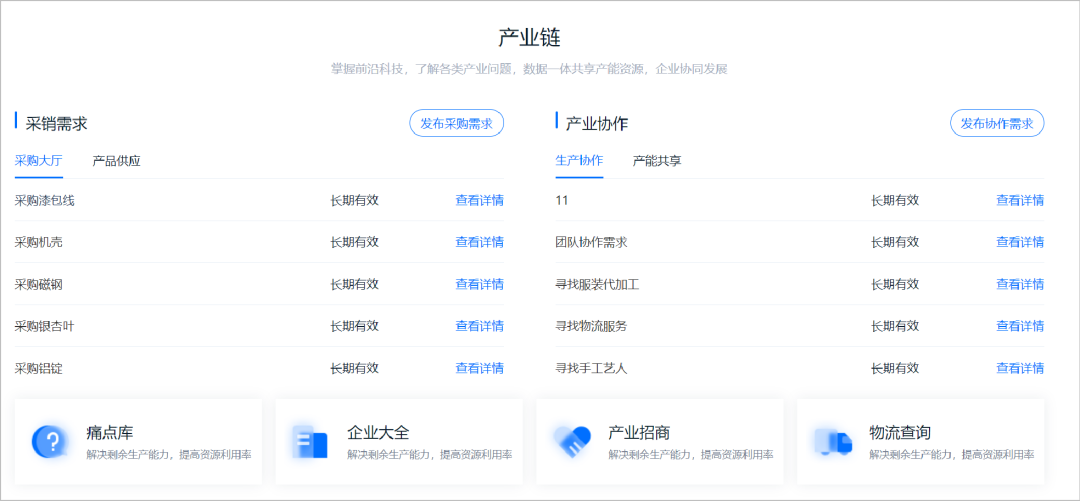This screenshot has height=501, width=1080.
Task: Click the 产业招商 handshake icon
Action: point(572,442)
